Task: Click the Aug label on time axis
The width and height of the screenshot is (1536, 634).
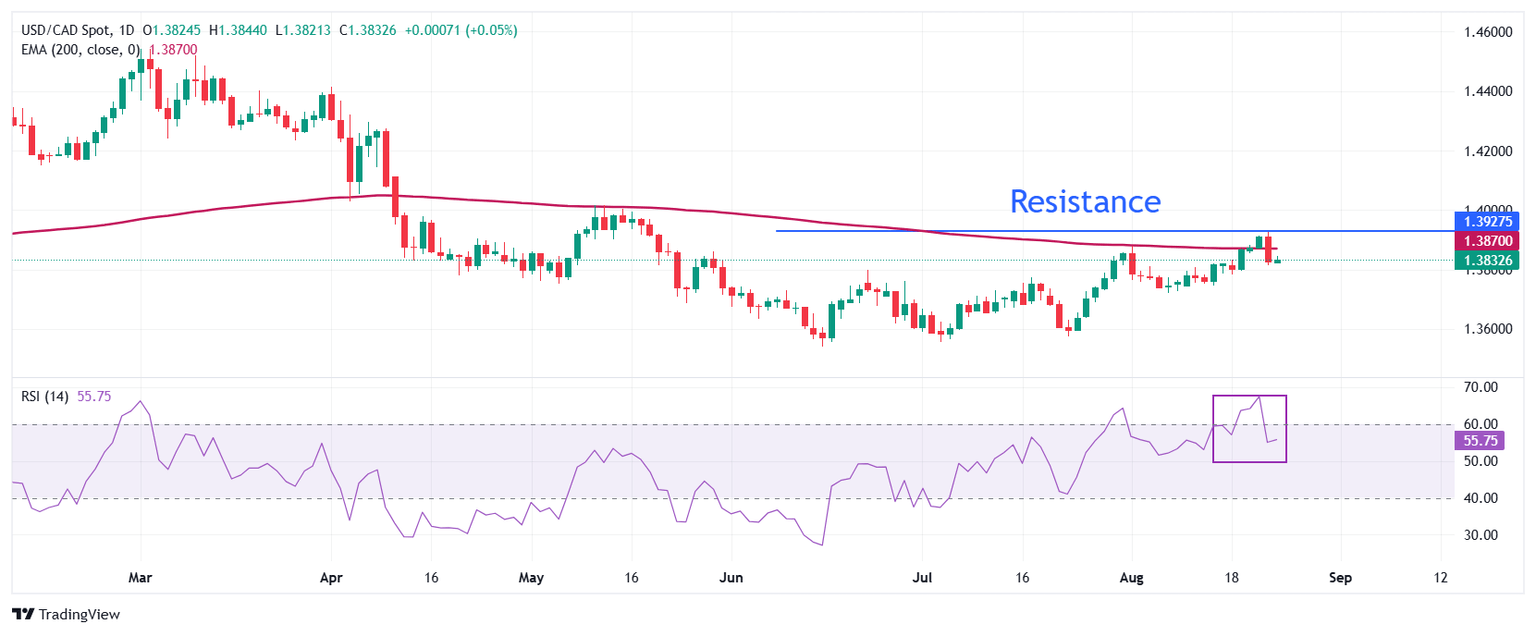Action: tap(1132, 578)
